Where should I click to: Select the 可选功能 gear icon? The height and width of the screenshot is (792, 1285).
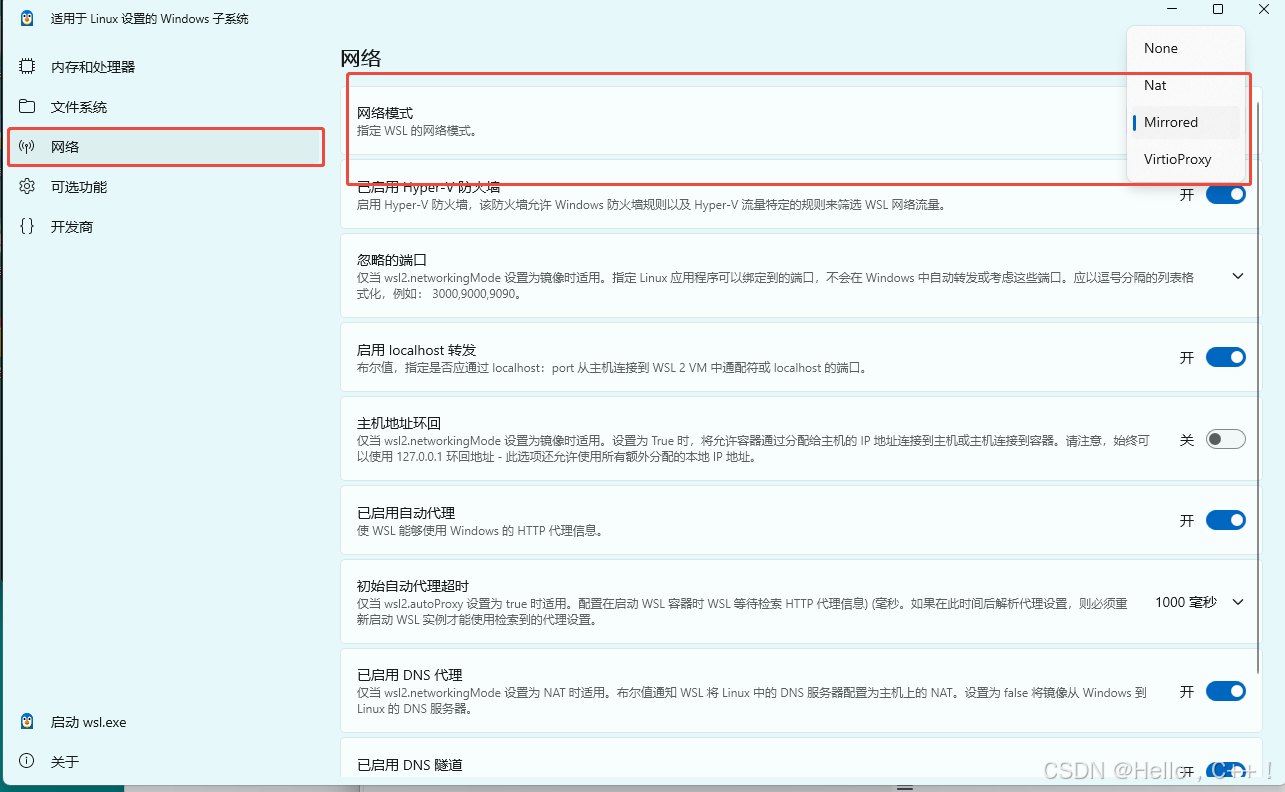[x=28, y=186]
